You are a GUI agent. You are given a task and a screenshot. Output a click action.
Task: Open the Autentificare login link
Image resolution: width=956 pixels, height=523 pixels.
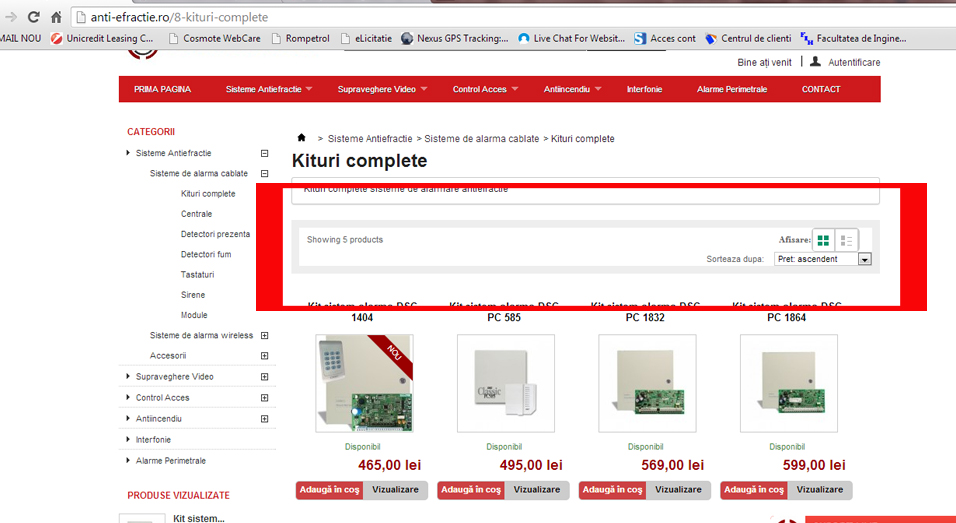pos(854,62)
